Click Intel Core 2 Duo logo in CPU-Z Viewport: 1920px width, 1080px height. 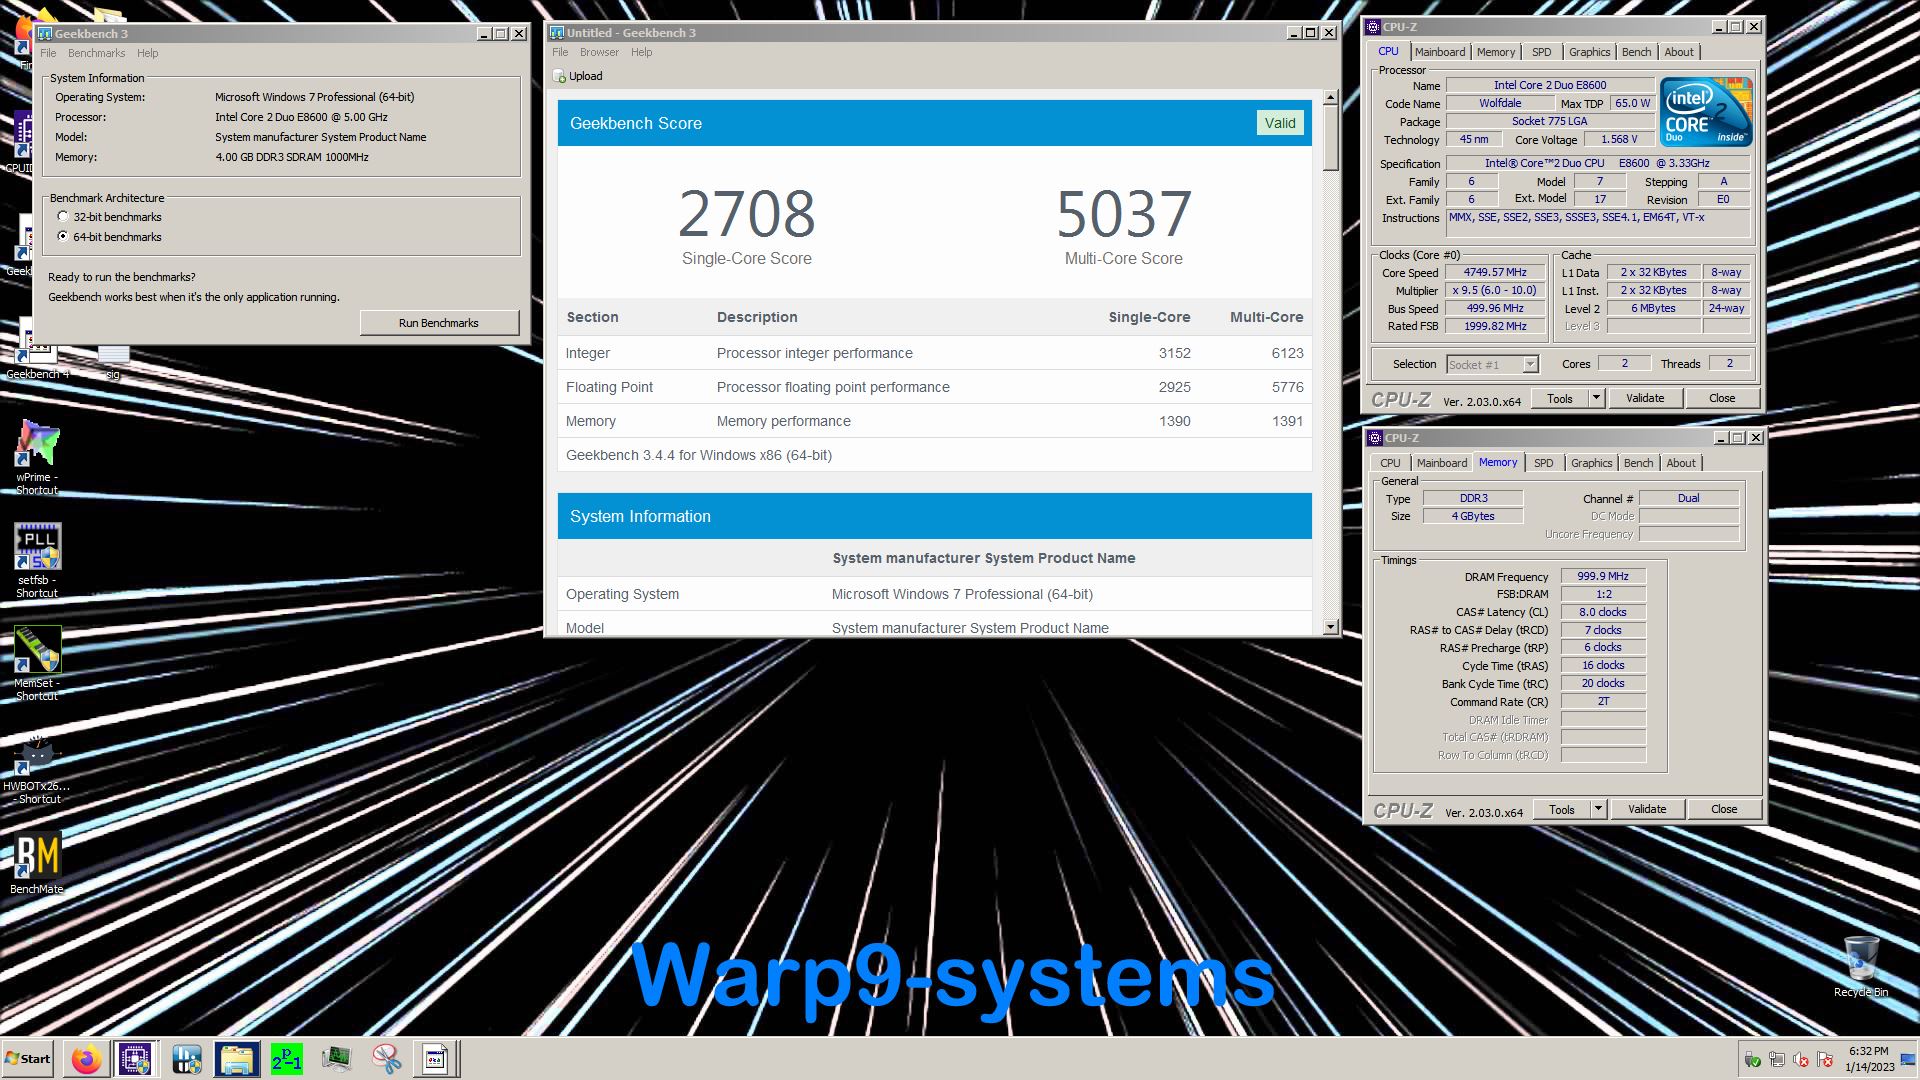point(1706,111)
